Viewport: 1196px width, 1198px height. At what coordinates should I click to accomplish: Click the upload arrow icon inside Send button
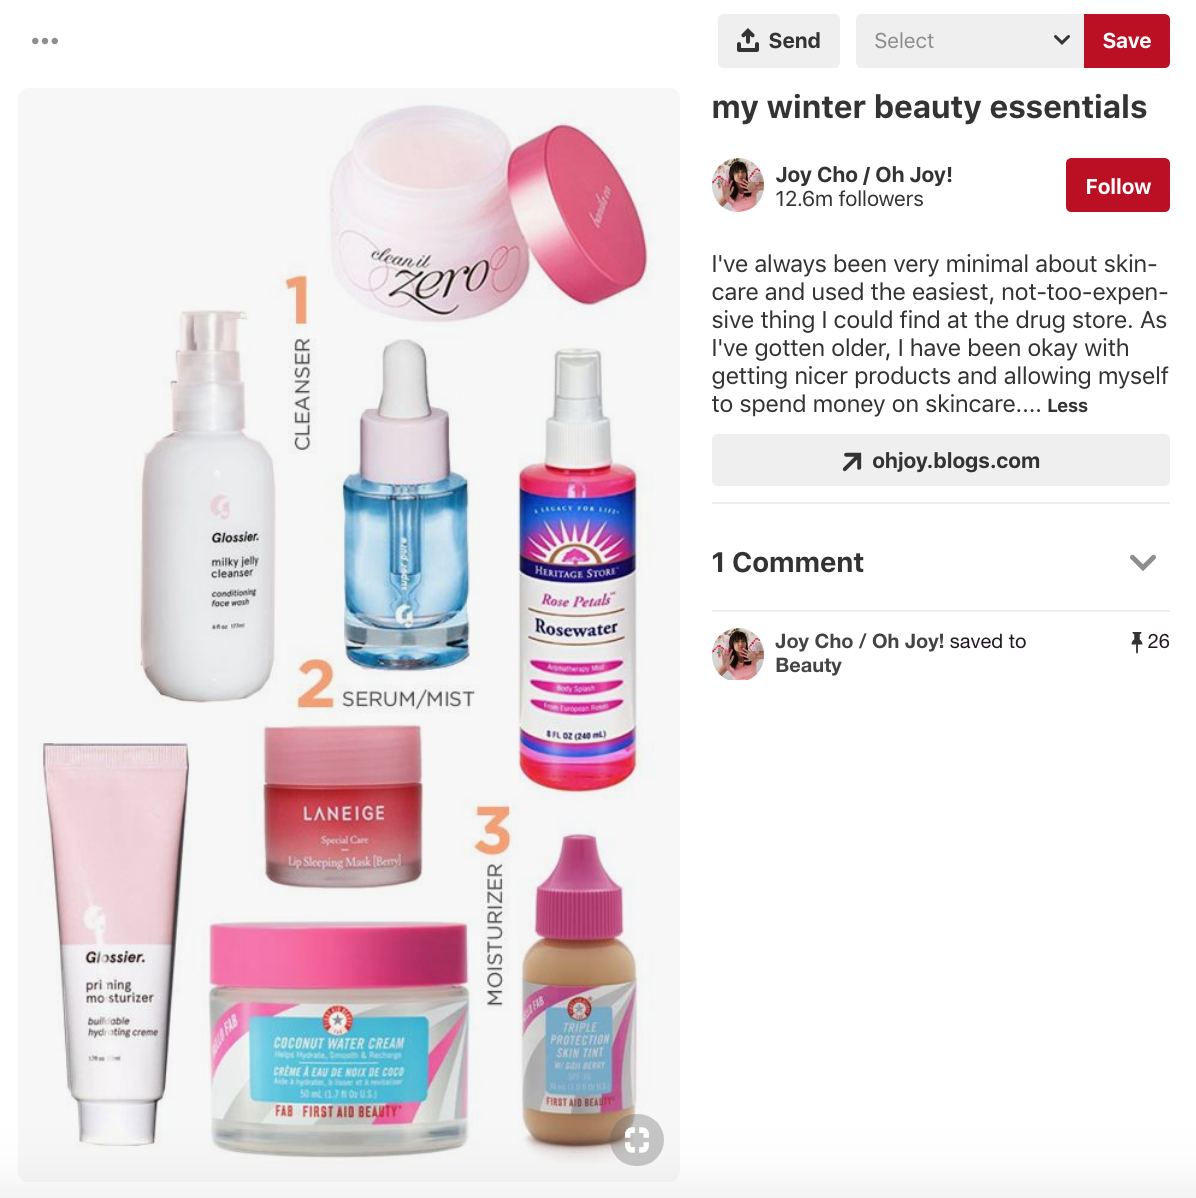[x=747, y=40]
